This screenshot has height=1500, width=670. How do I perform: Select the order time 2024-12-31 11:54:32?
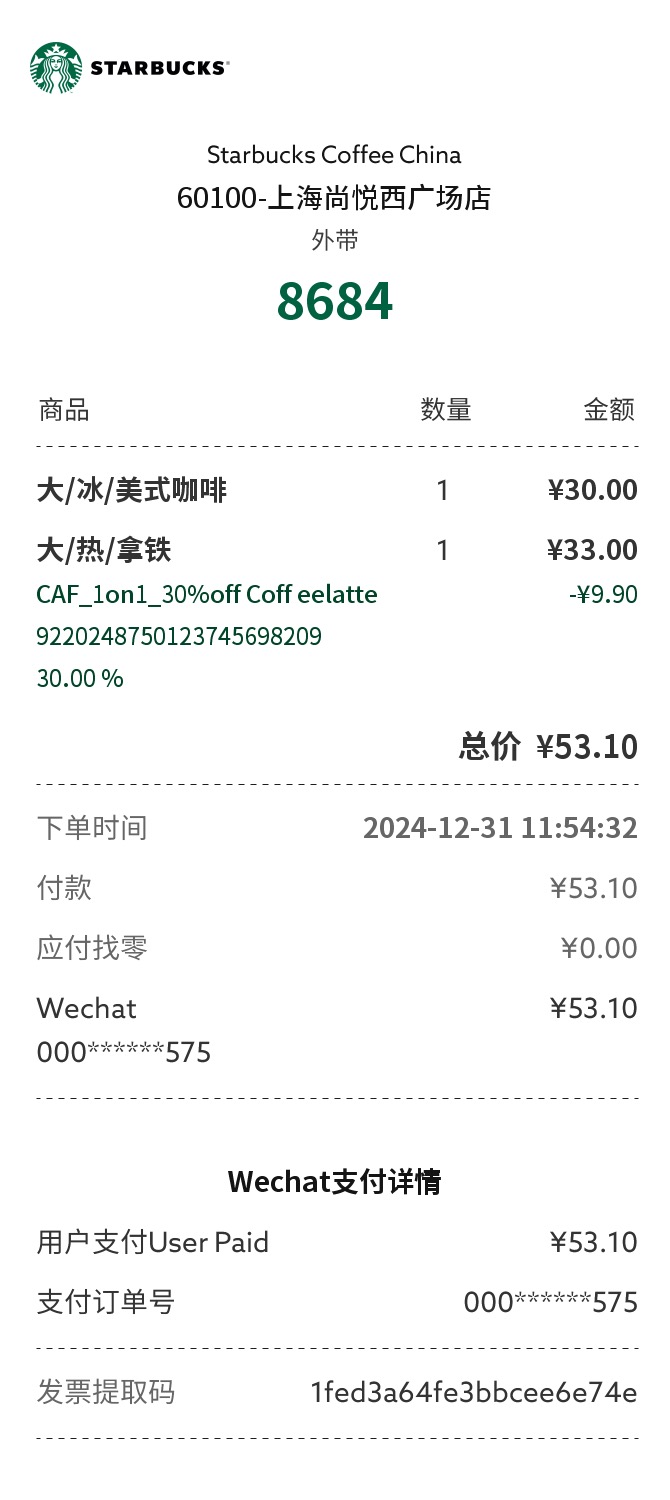point(500,828)
